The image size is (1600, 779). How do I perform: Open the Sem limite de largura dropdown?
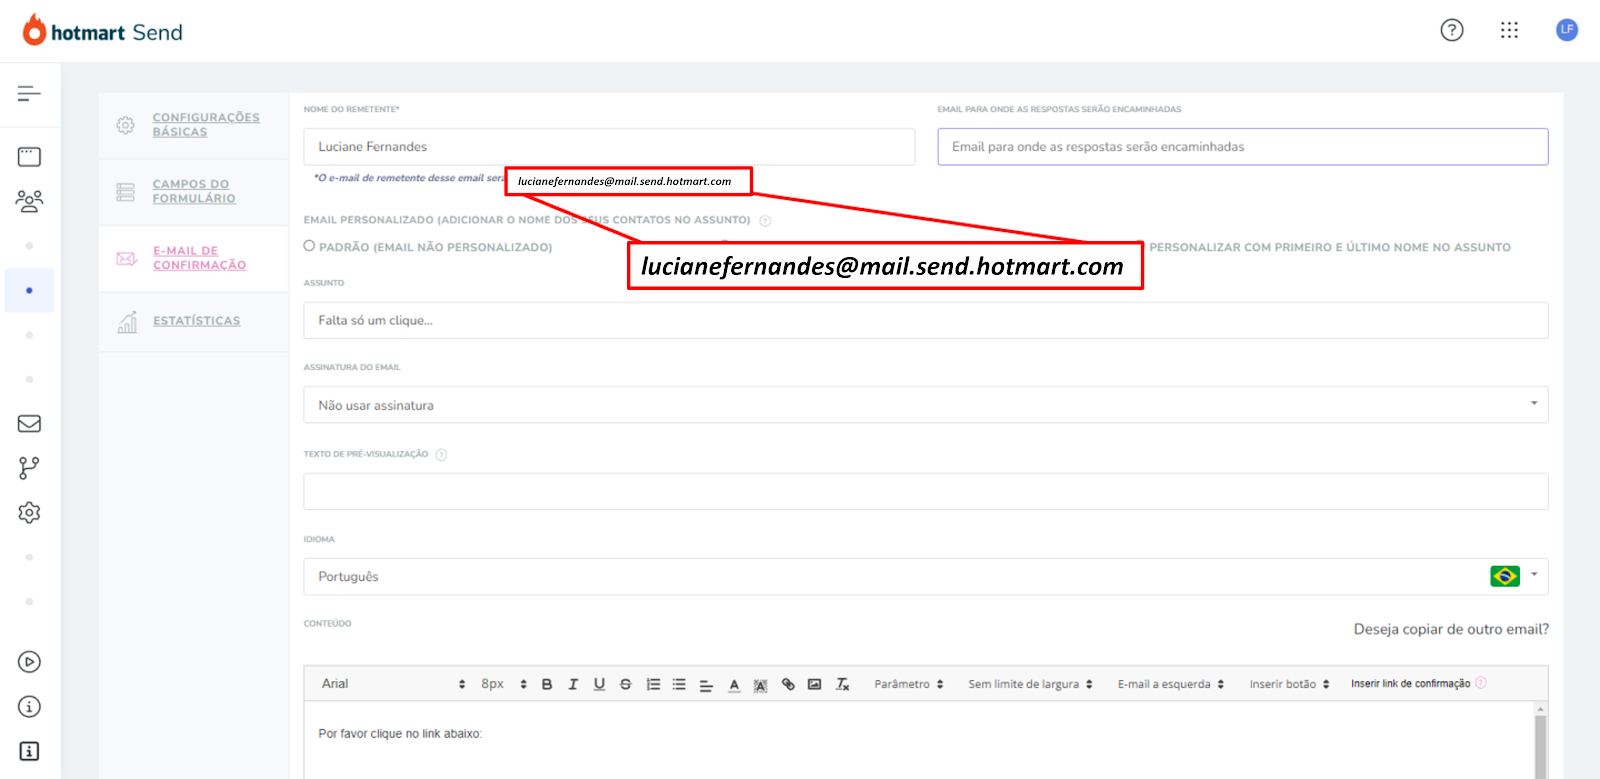point(1030,685)
